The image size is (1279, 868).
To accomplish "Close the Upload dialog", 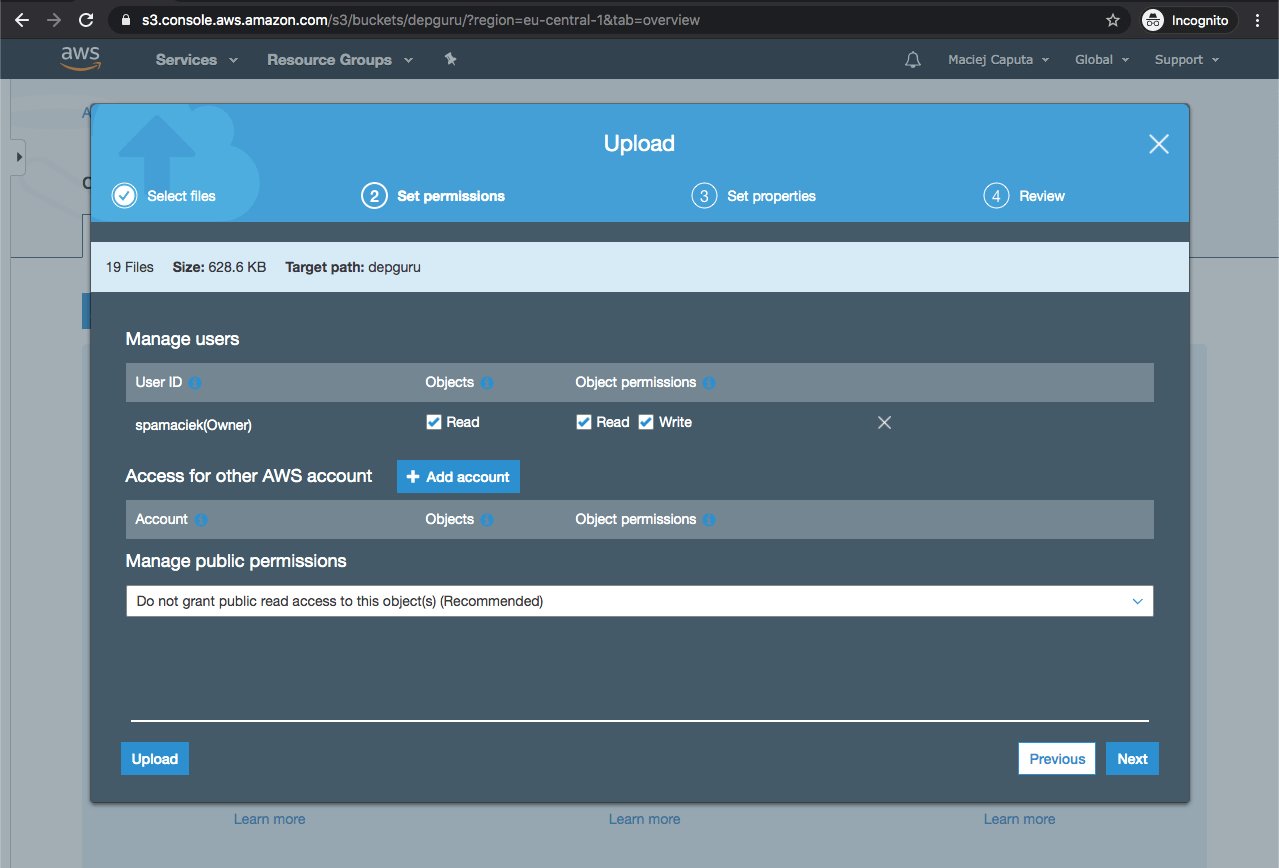I will click(1158, 144).
